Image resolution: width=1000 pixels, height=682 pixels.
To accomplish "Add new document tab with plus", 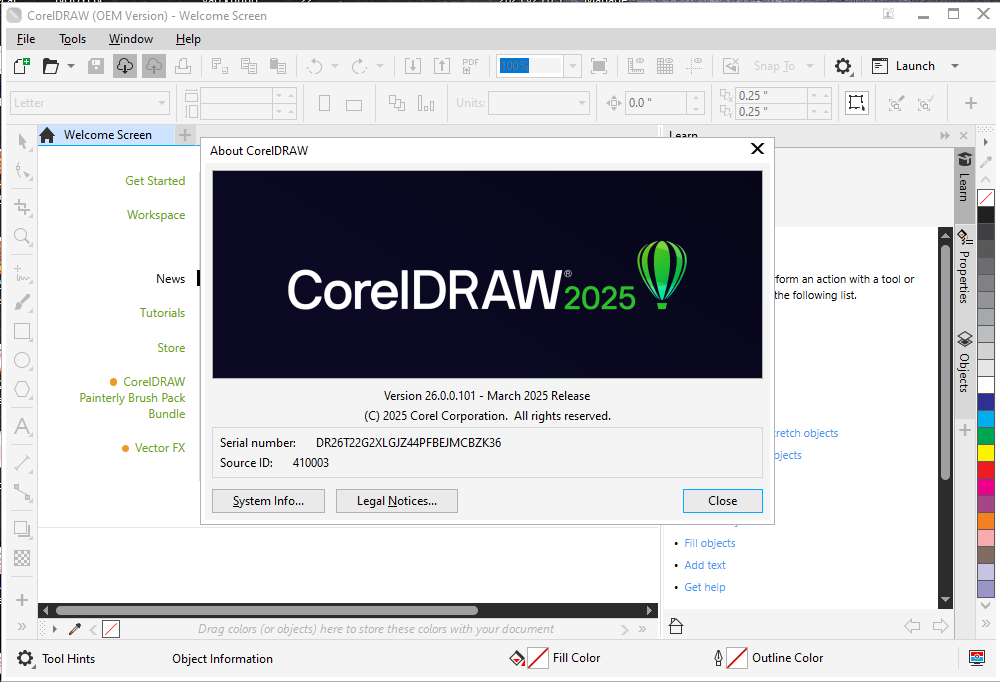I will pyautogui.click(x=184, y=135).
